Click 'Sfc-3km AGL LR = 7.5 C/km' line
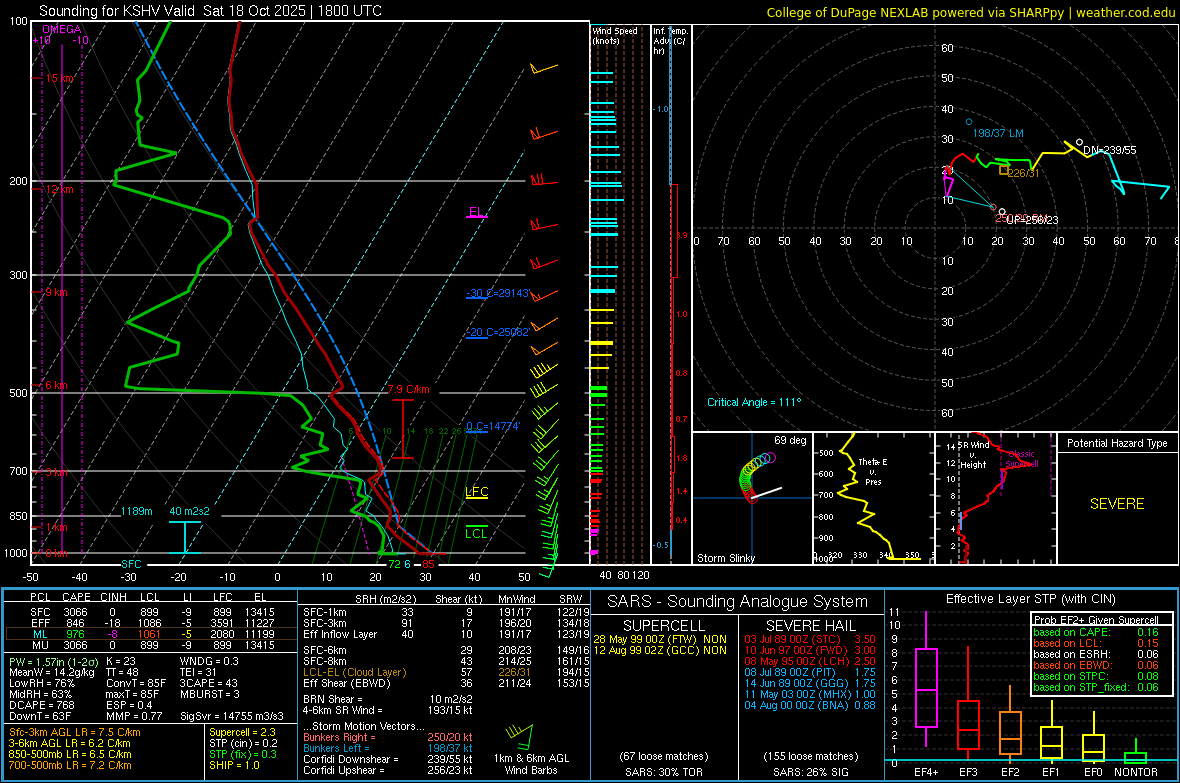1180x783 pixels. [x=74, y=733]
